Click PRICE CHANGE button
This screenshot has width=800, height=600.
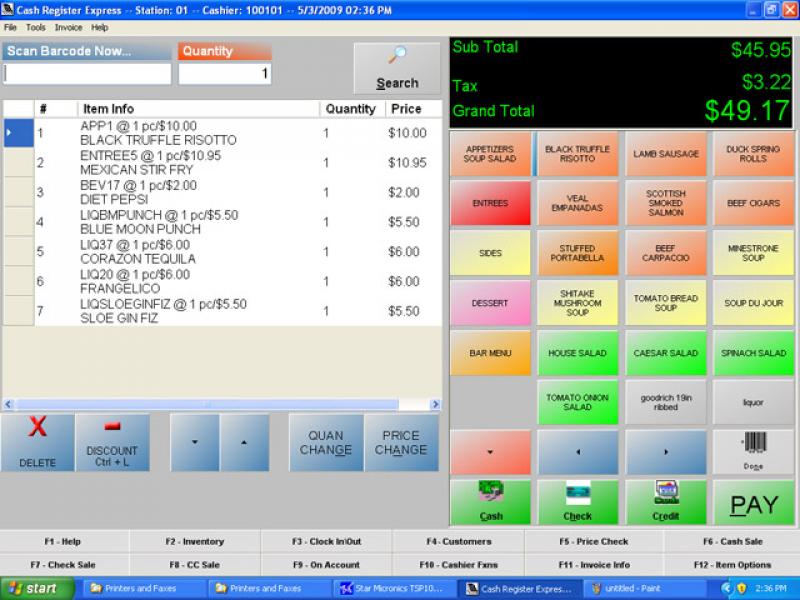tap(401, 442)
